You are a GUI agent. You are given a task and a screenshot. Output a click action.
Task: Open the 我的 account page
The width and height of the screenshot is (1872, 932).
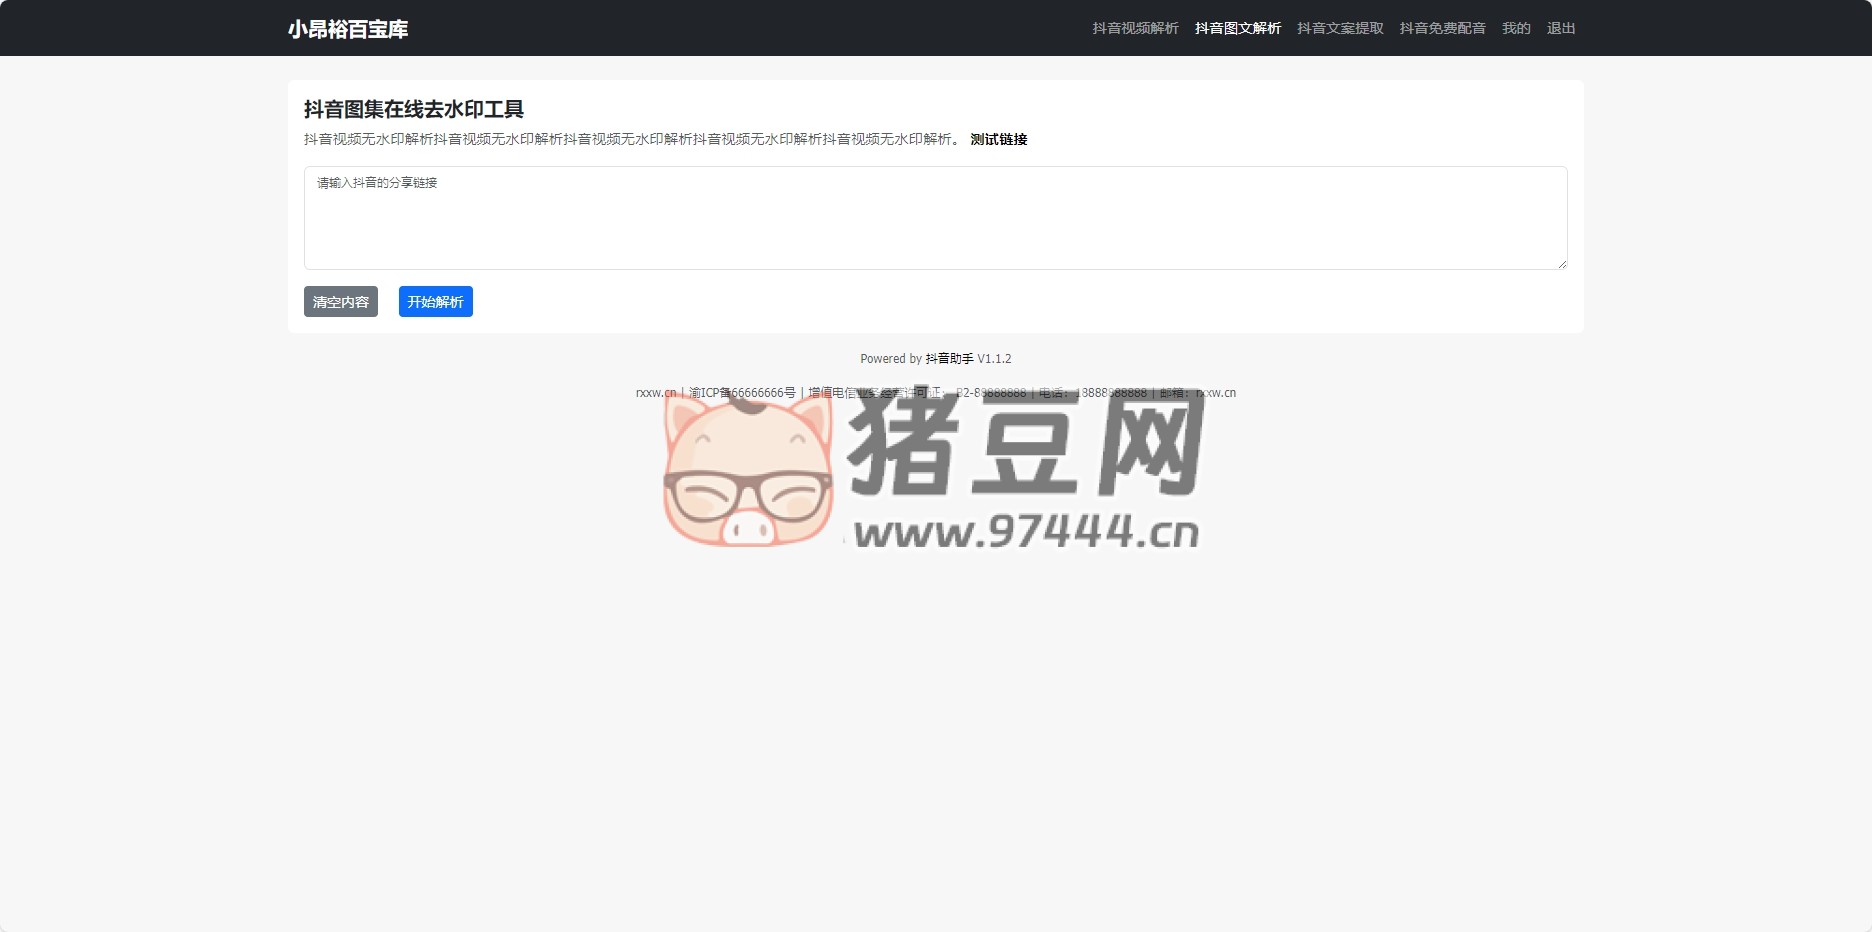1516,28
